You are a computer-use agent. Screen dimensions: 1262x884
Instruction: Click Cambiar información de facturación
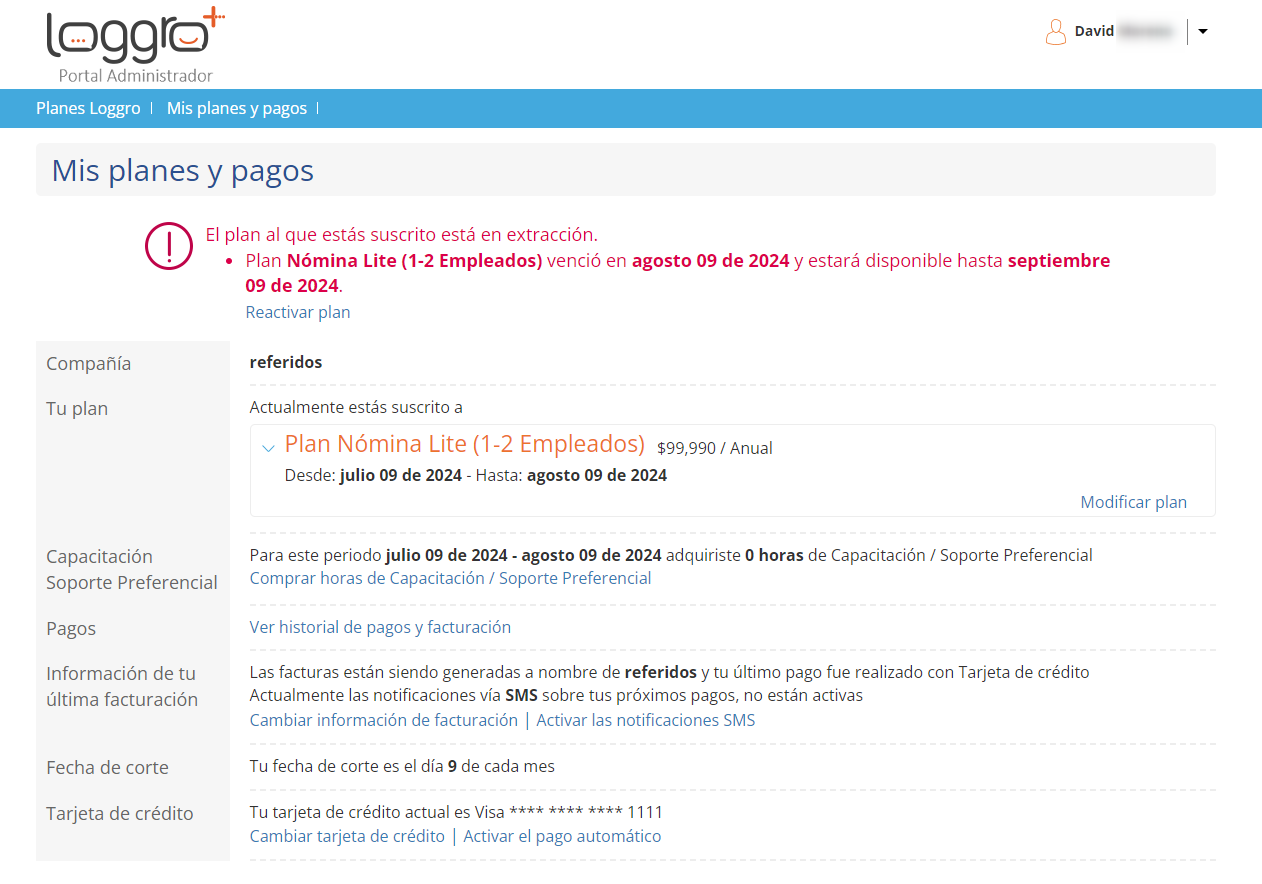click(383, 720)
